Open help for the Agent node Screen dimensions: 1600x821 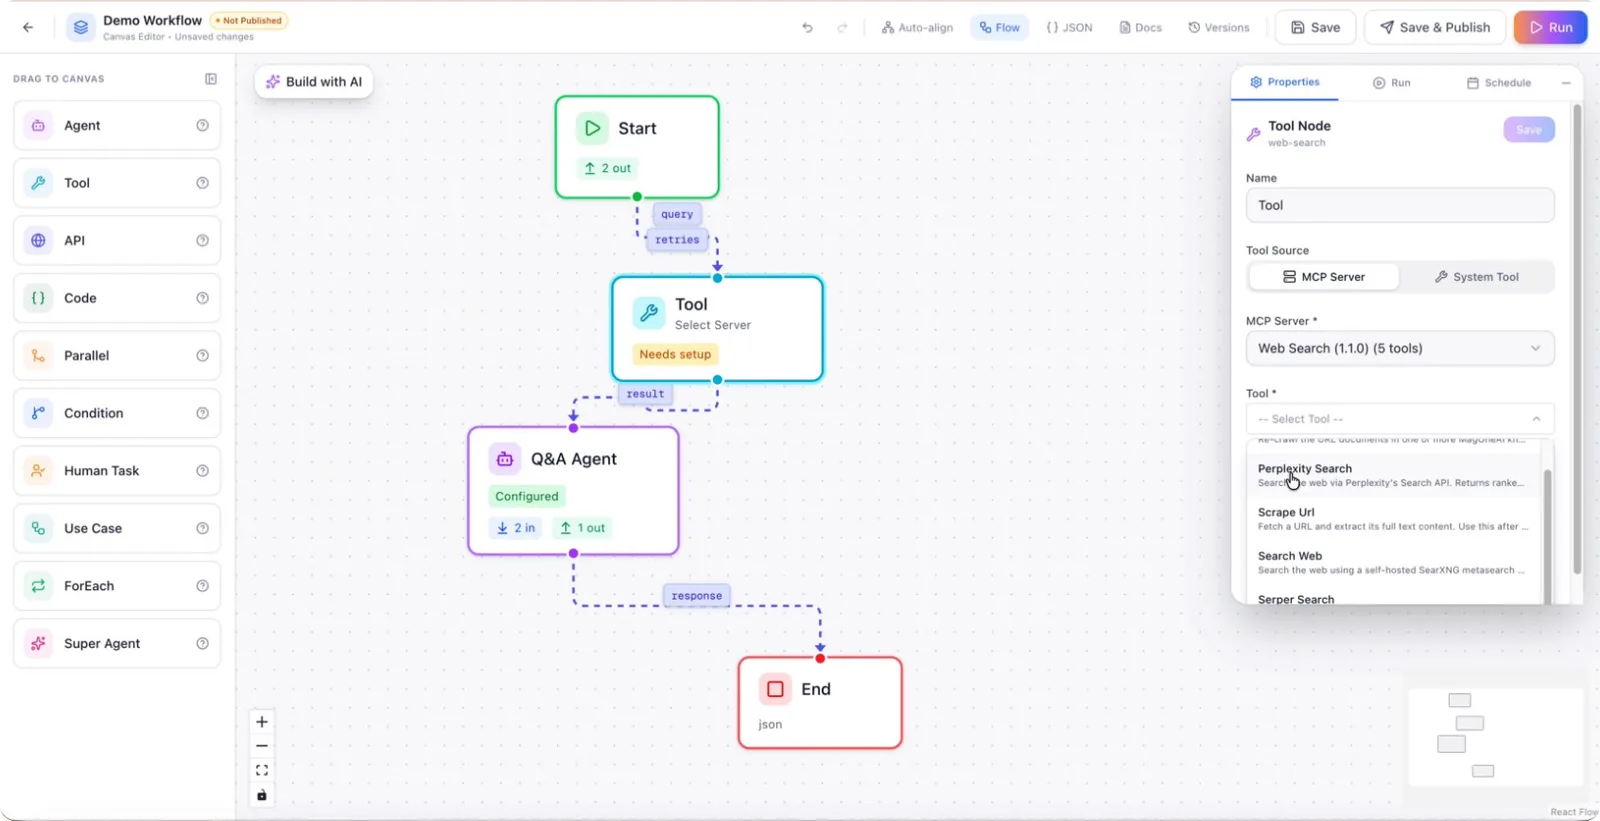click(203, 126)
